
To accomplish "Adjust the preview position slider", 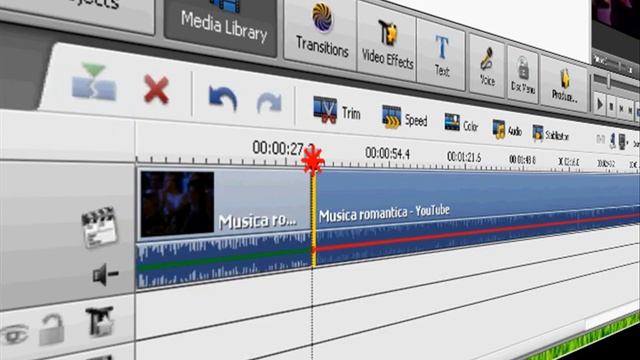I will [x=609, y=80].
